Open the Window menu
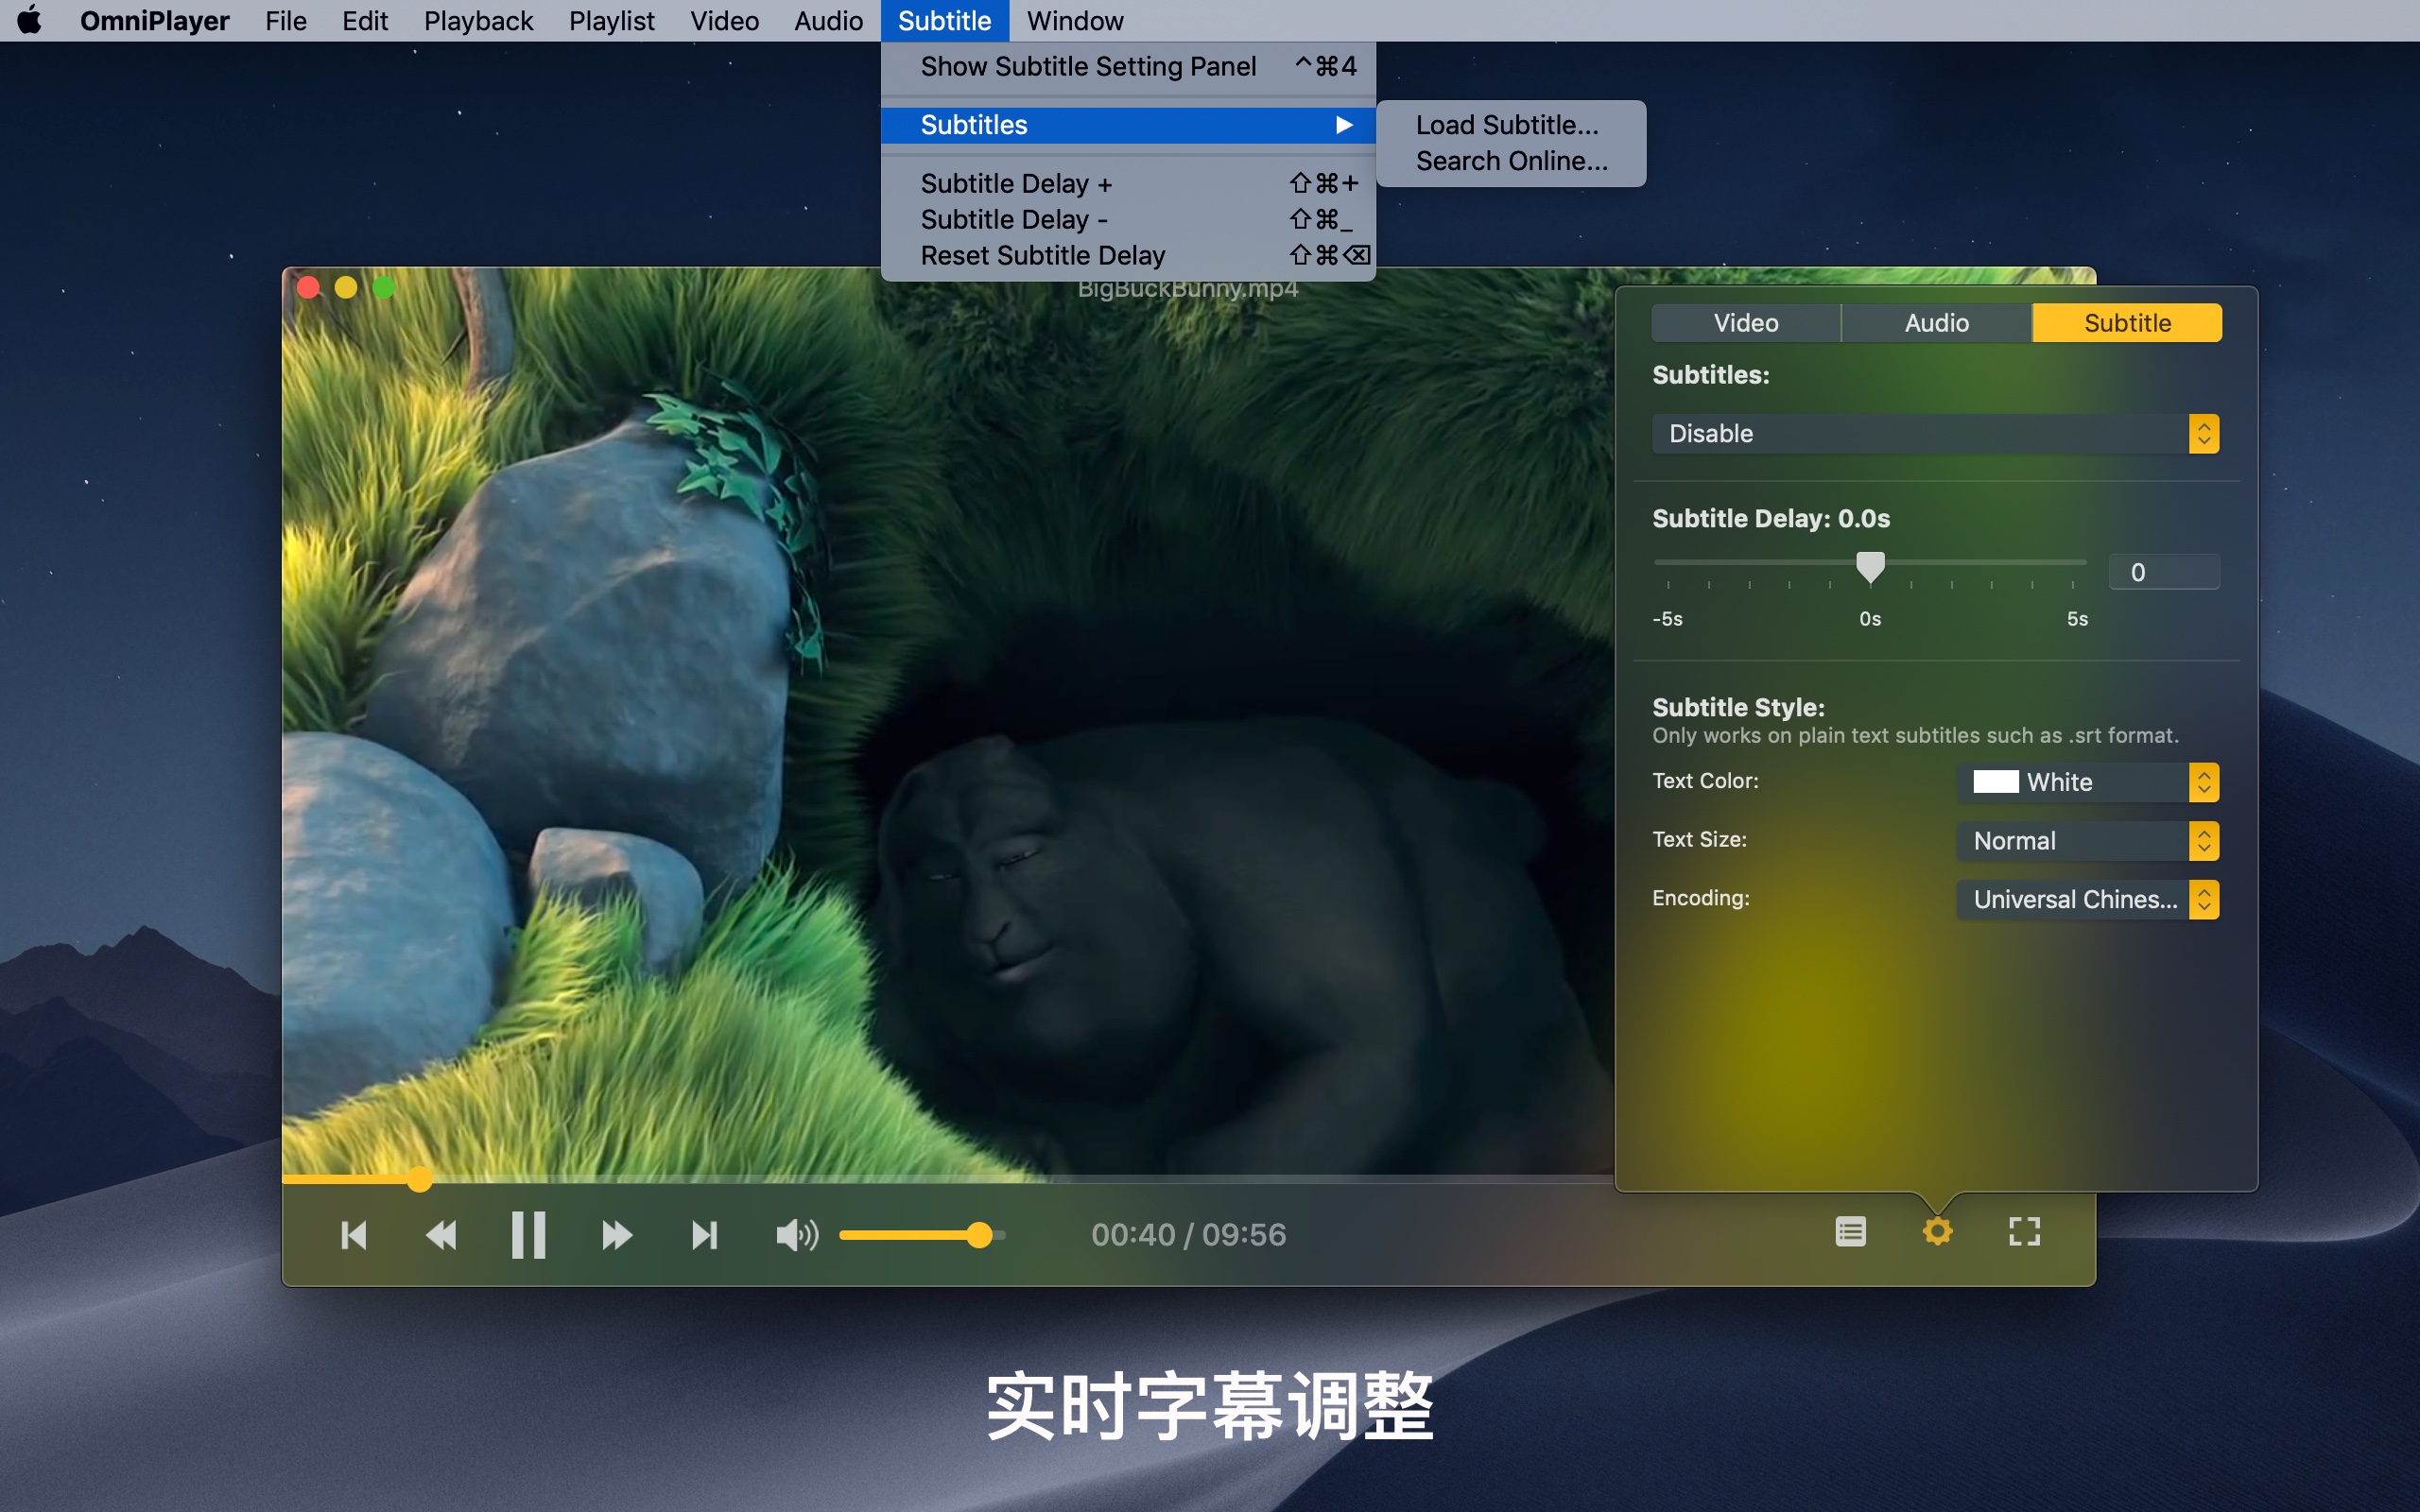Image resolution: width=2420 pixels, height=1512 pixels. 1075,20
